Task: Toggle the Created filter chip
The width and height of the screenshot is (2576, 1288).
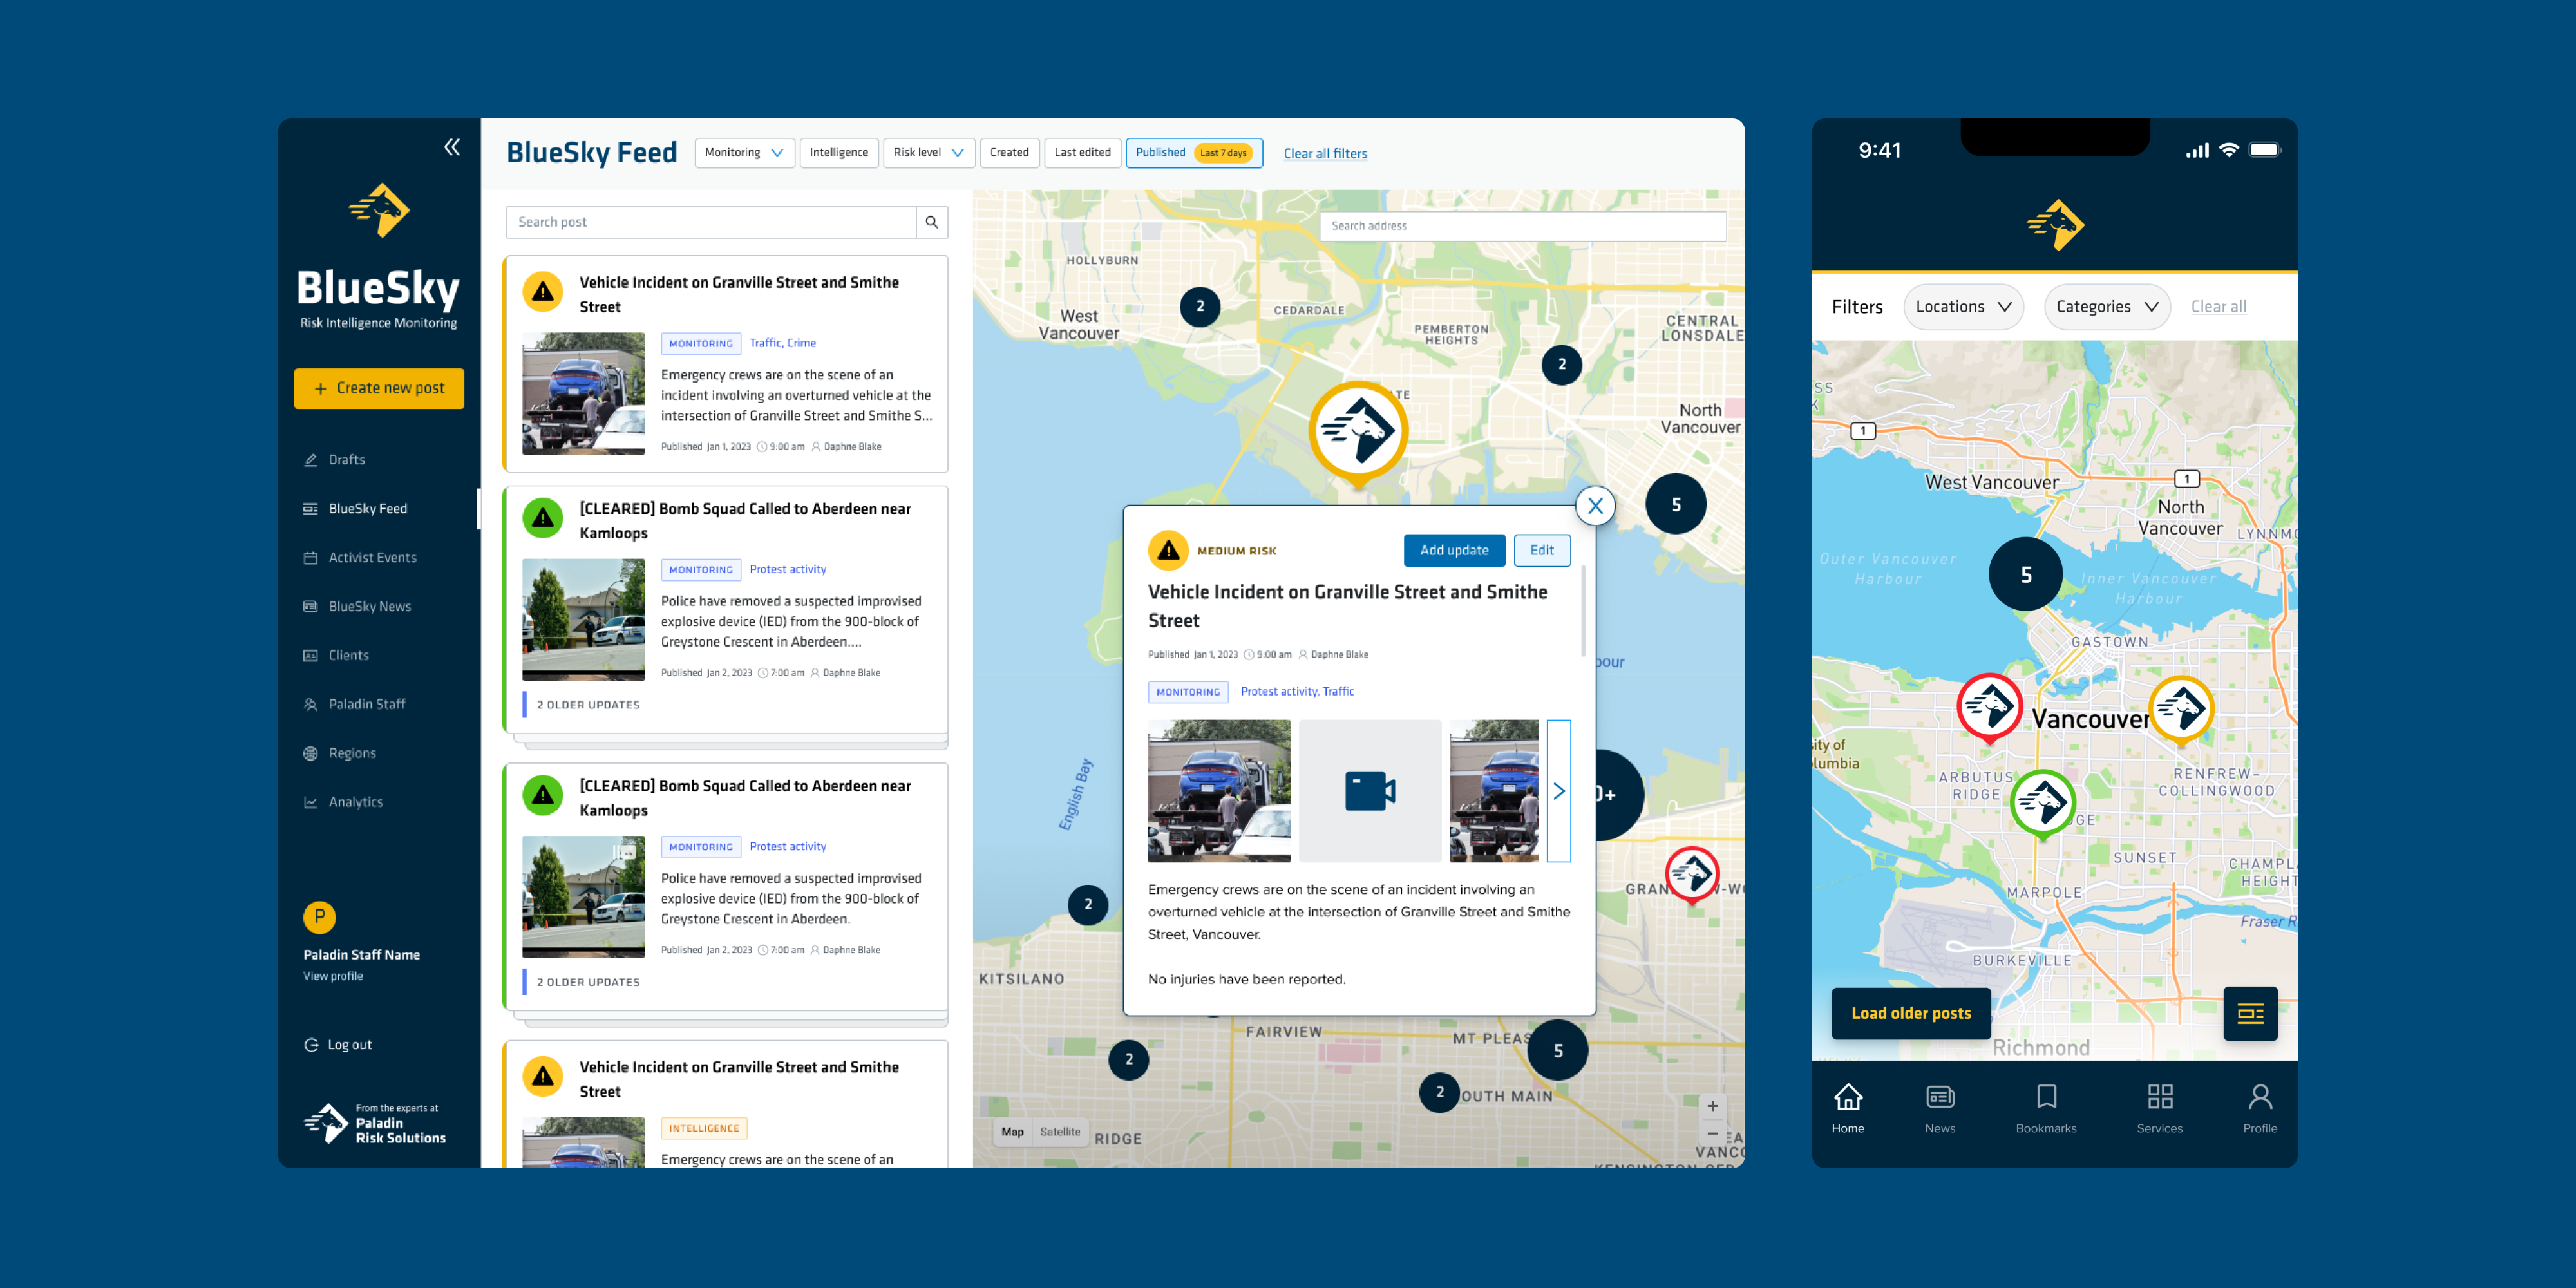Action: coord(1009,153)
